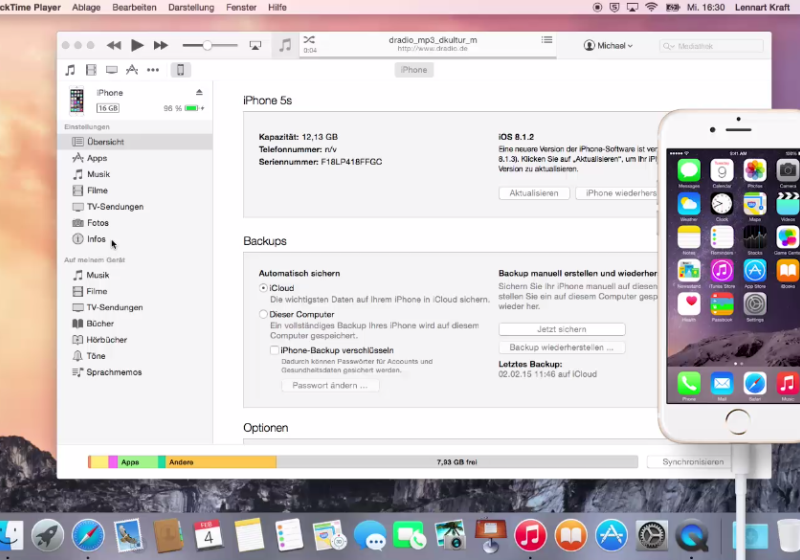Start playback with the Play button
Screen dimensions: 800x560
(137, 45)
